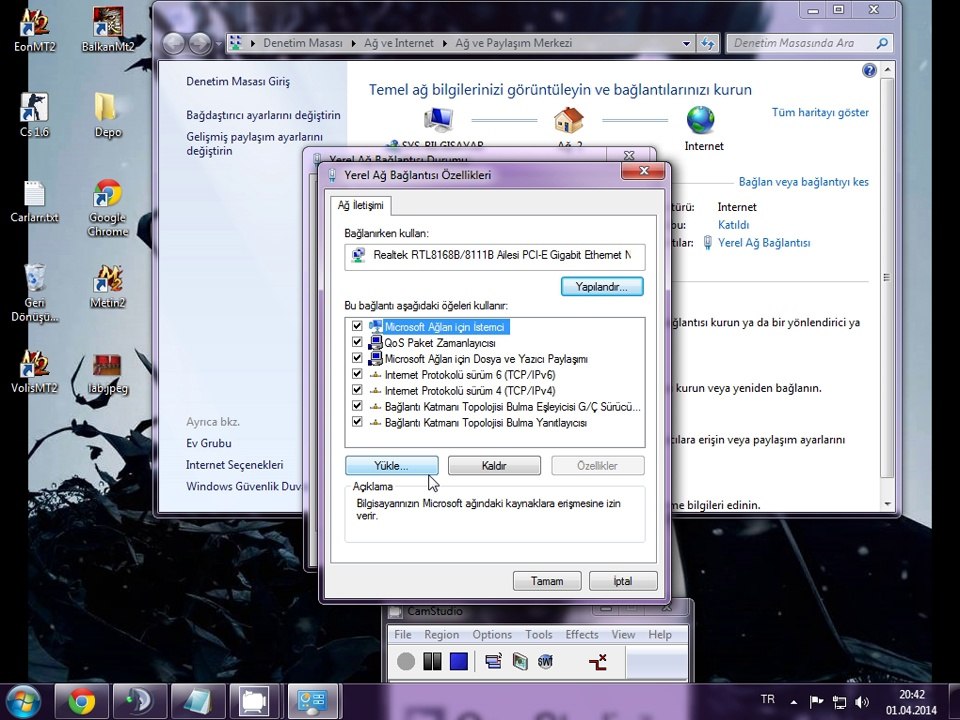
Task: Open the recent pages dropdown arrow
Action: 218,44
